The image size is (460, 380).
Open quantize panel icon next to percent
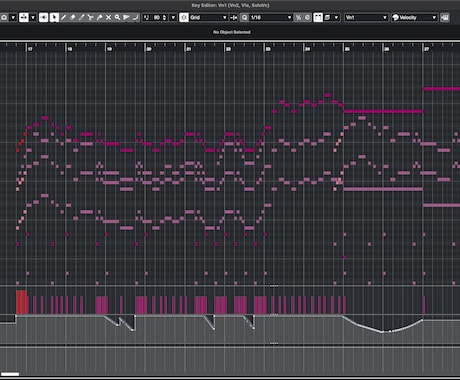click(x=307, y=17)
